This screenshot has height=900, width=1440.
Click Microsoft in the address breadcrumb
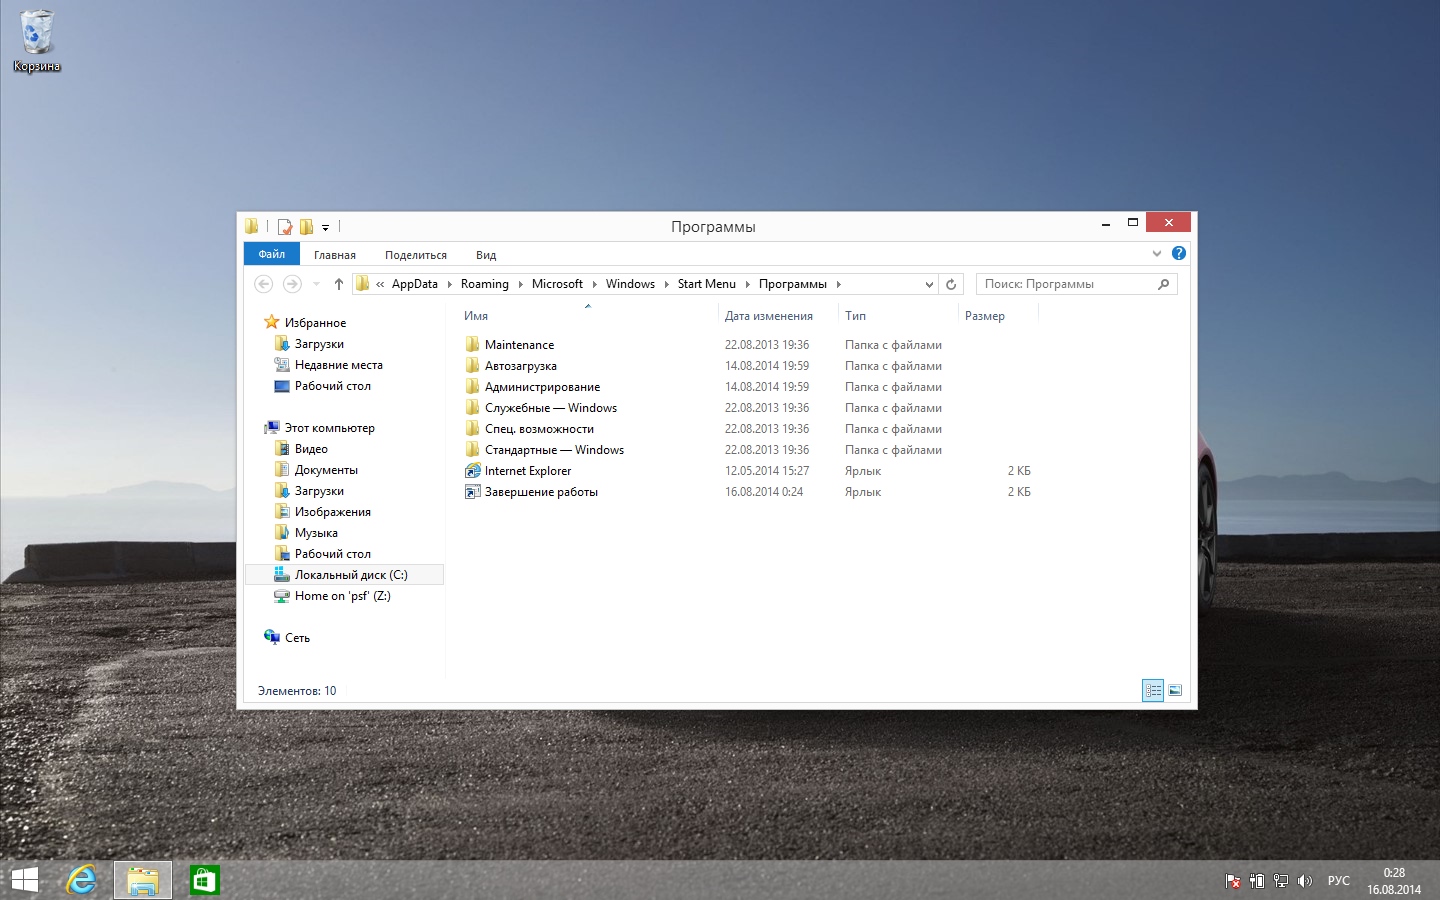tap(557, 284)
